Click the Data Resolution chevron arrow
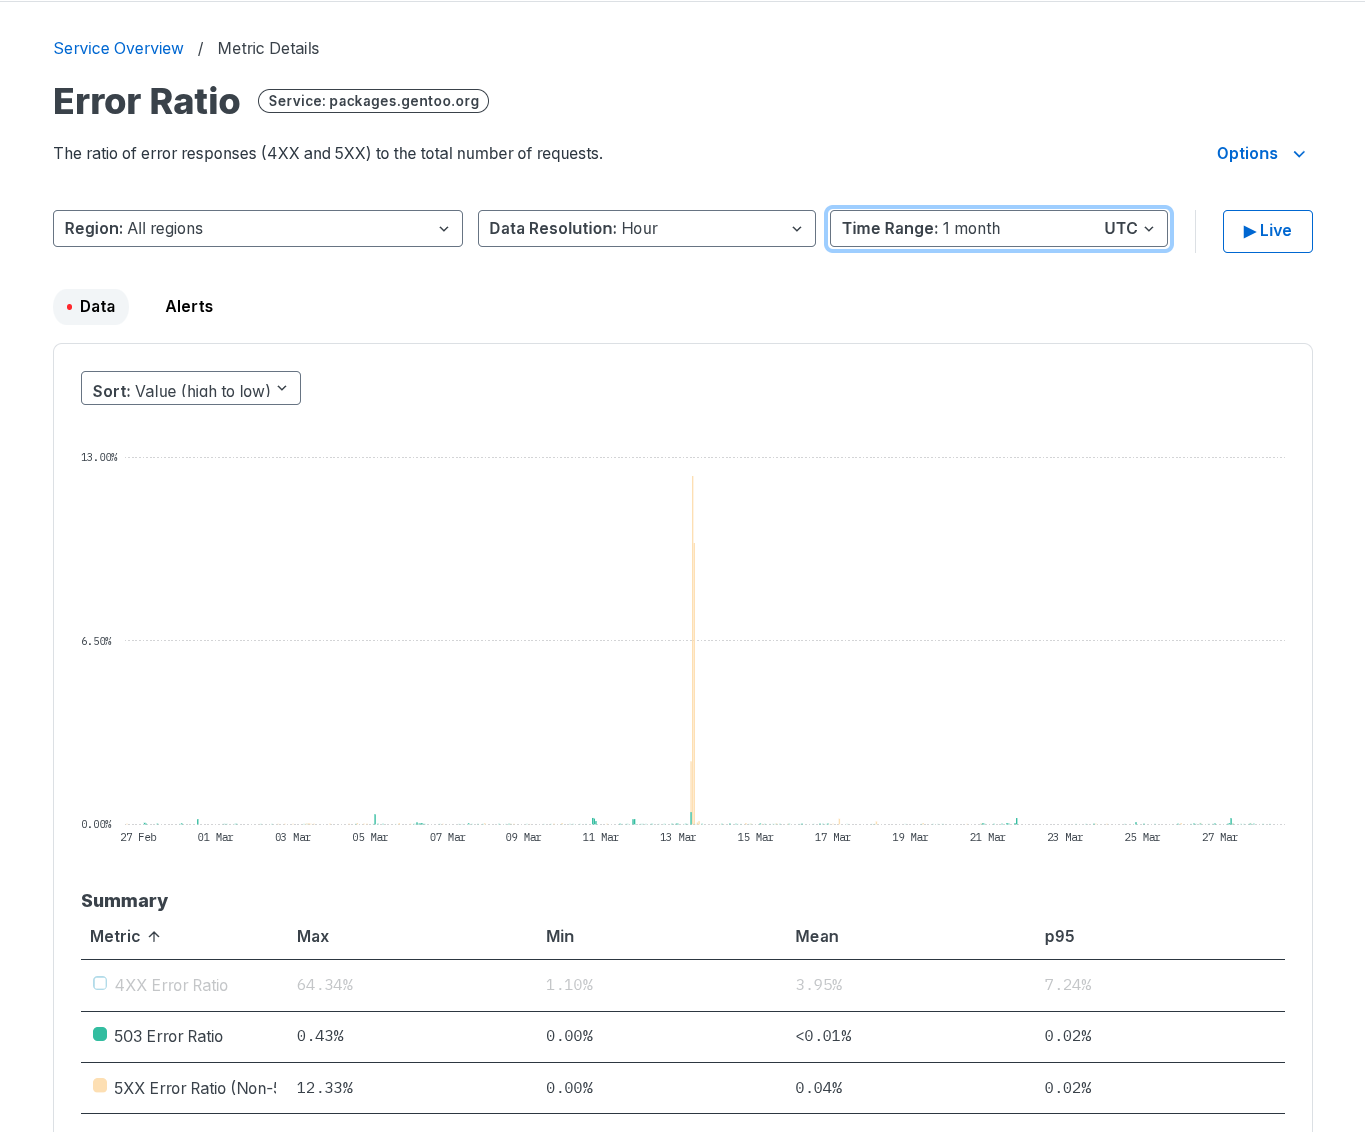Screen dimensions: 1365x1132 (797, 229)
